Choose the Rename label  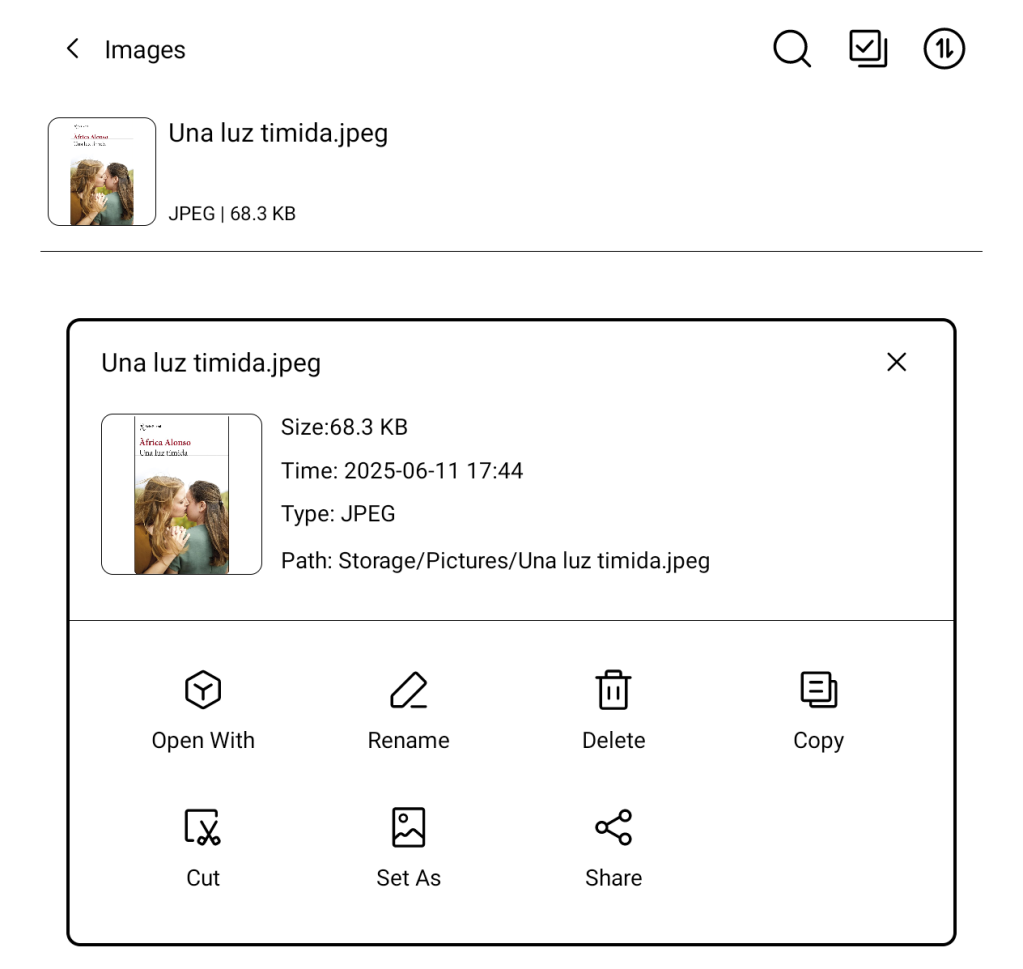408,741
